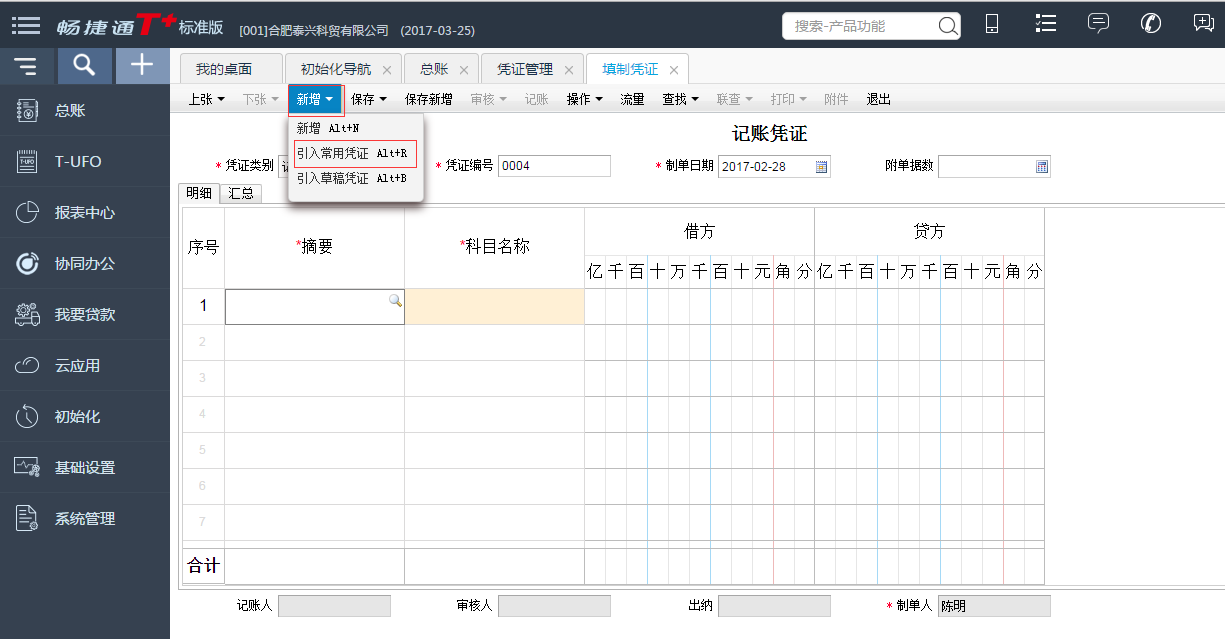Click the mobile phone icon in header
Image resolution: width=1225 pixels, height=639 pixels.
992,25
